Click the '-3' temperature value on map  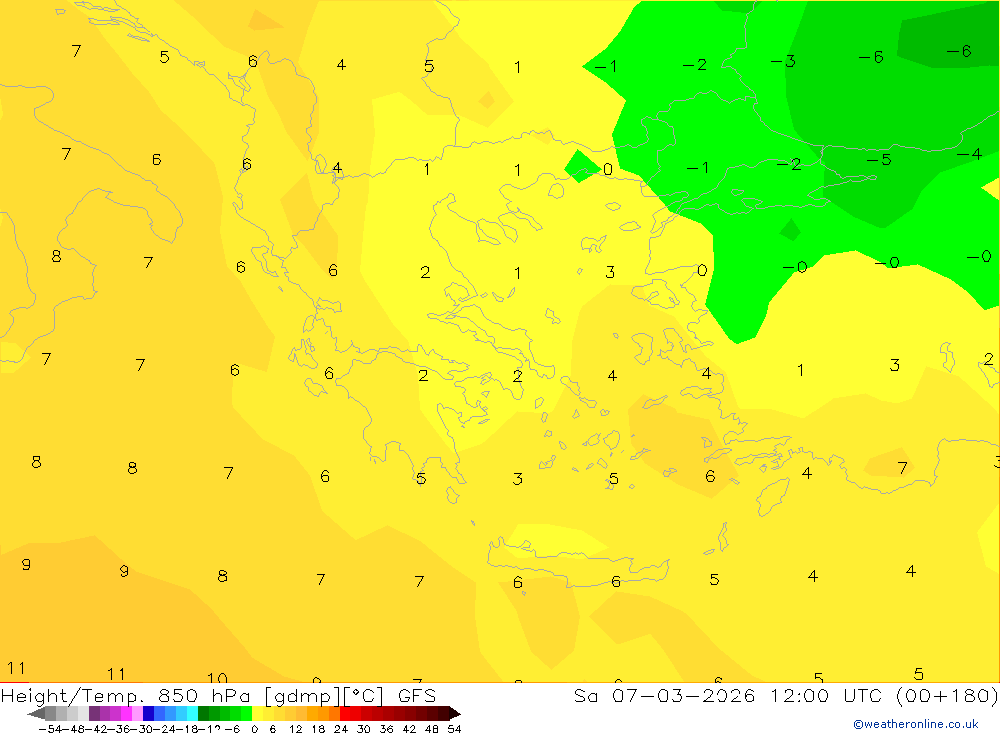(783, 61)
